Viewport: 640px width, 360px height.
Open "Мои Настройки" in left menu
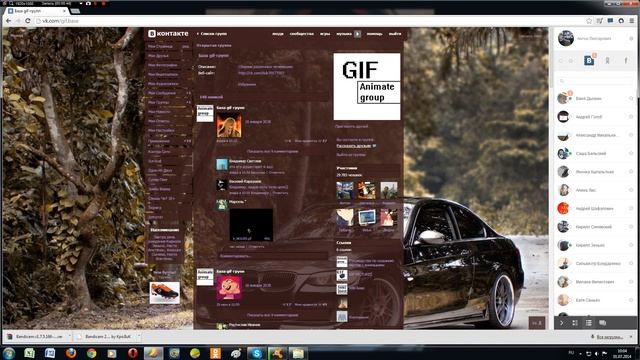(161, 131)
